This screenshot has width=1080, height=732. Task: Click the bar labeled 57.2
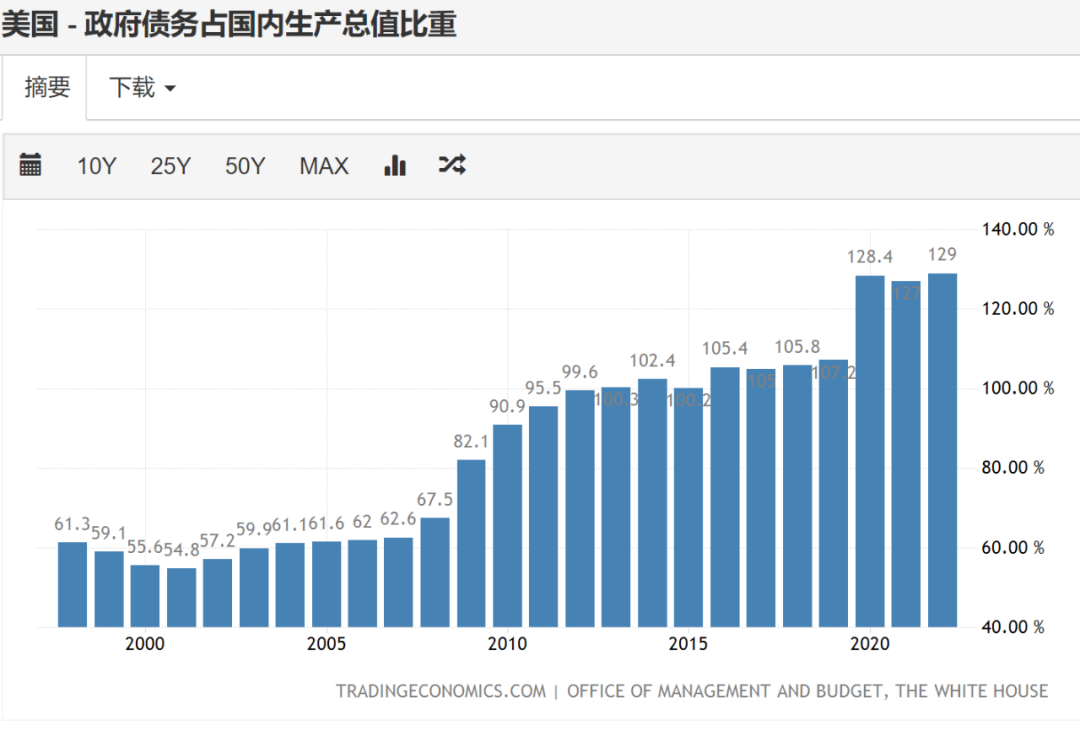[x=218, y=593]
